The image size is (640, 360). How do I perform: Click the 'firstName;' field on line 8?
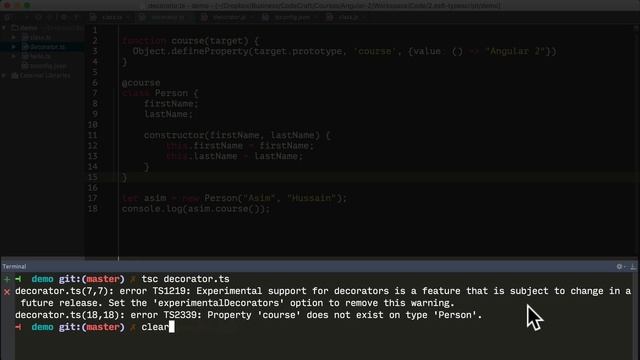click(x=171, y=104)
